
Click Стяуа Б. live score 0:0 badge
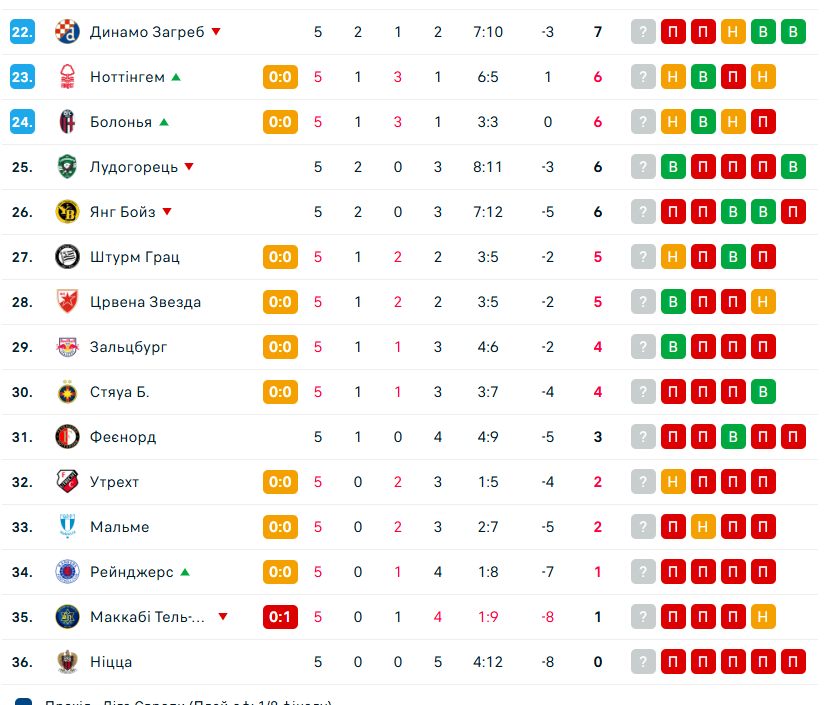[280, 392]
